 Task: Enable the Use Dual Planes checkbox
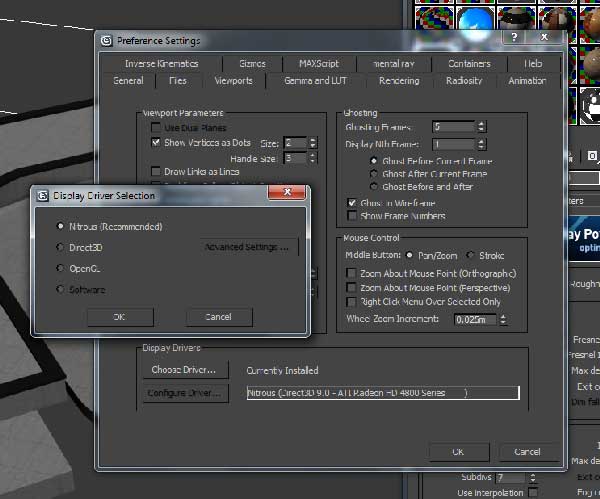coord(156,127)
